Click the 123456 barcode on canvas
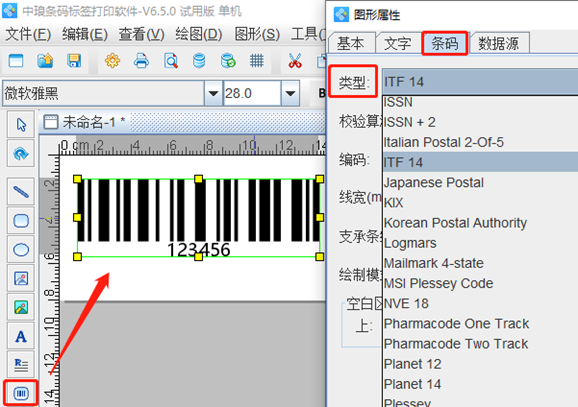This screenshot has height=407, width=578. (x=198, y=218)
